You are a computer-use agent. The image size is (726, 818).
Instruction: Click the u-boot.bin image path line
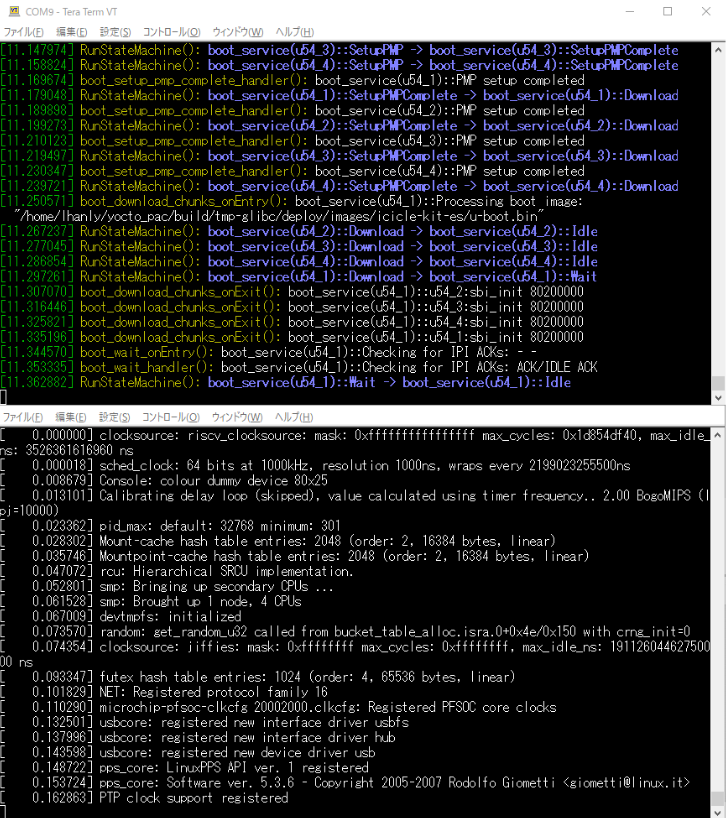[x=279, y=216]
